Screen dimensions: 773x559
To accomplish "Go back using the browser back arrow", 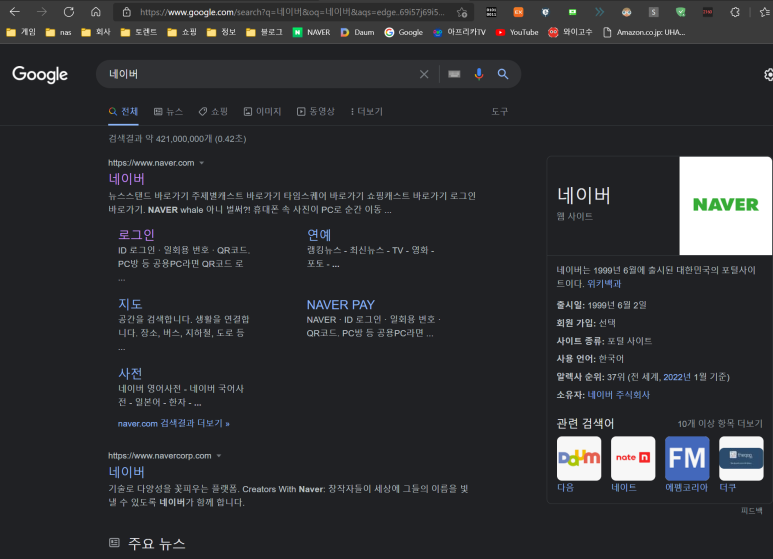I will pyautogui.click(x=15, y=11).
